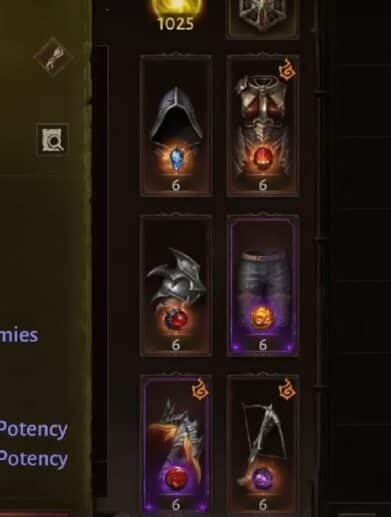Screen dimensions: 391x517
Task: Click the gold 1025 currency orb
Action: (x=176, y=16)
